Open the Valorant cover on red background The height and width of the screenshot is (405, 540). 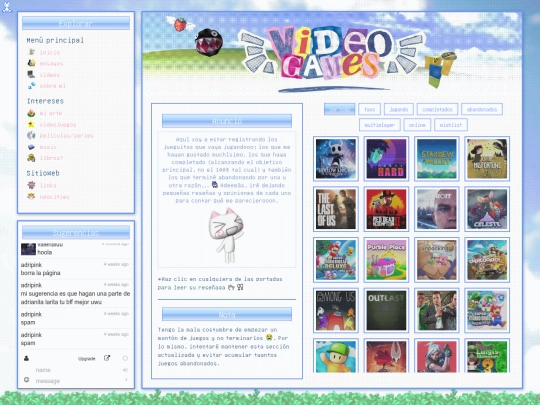(437, 356)
